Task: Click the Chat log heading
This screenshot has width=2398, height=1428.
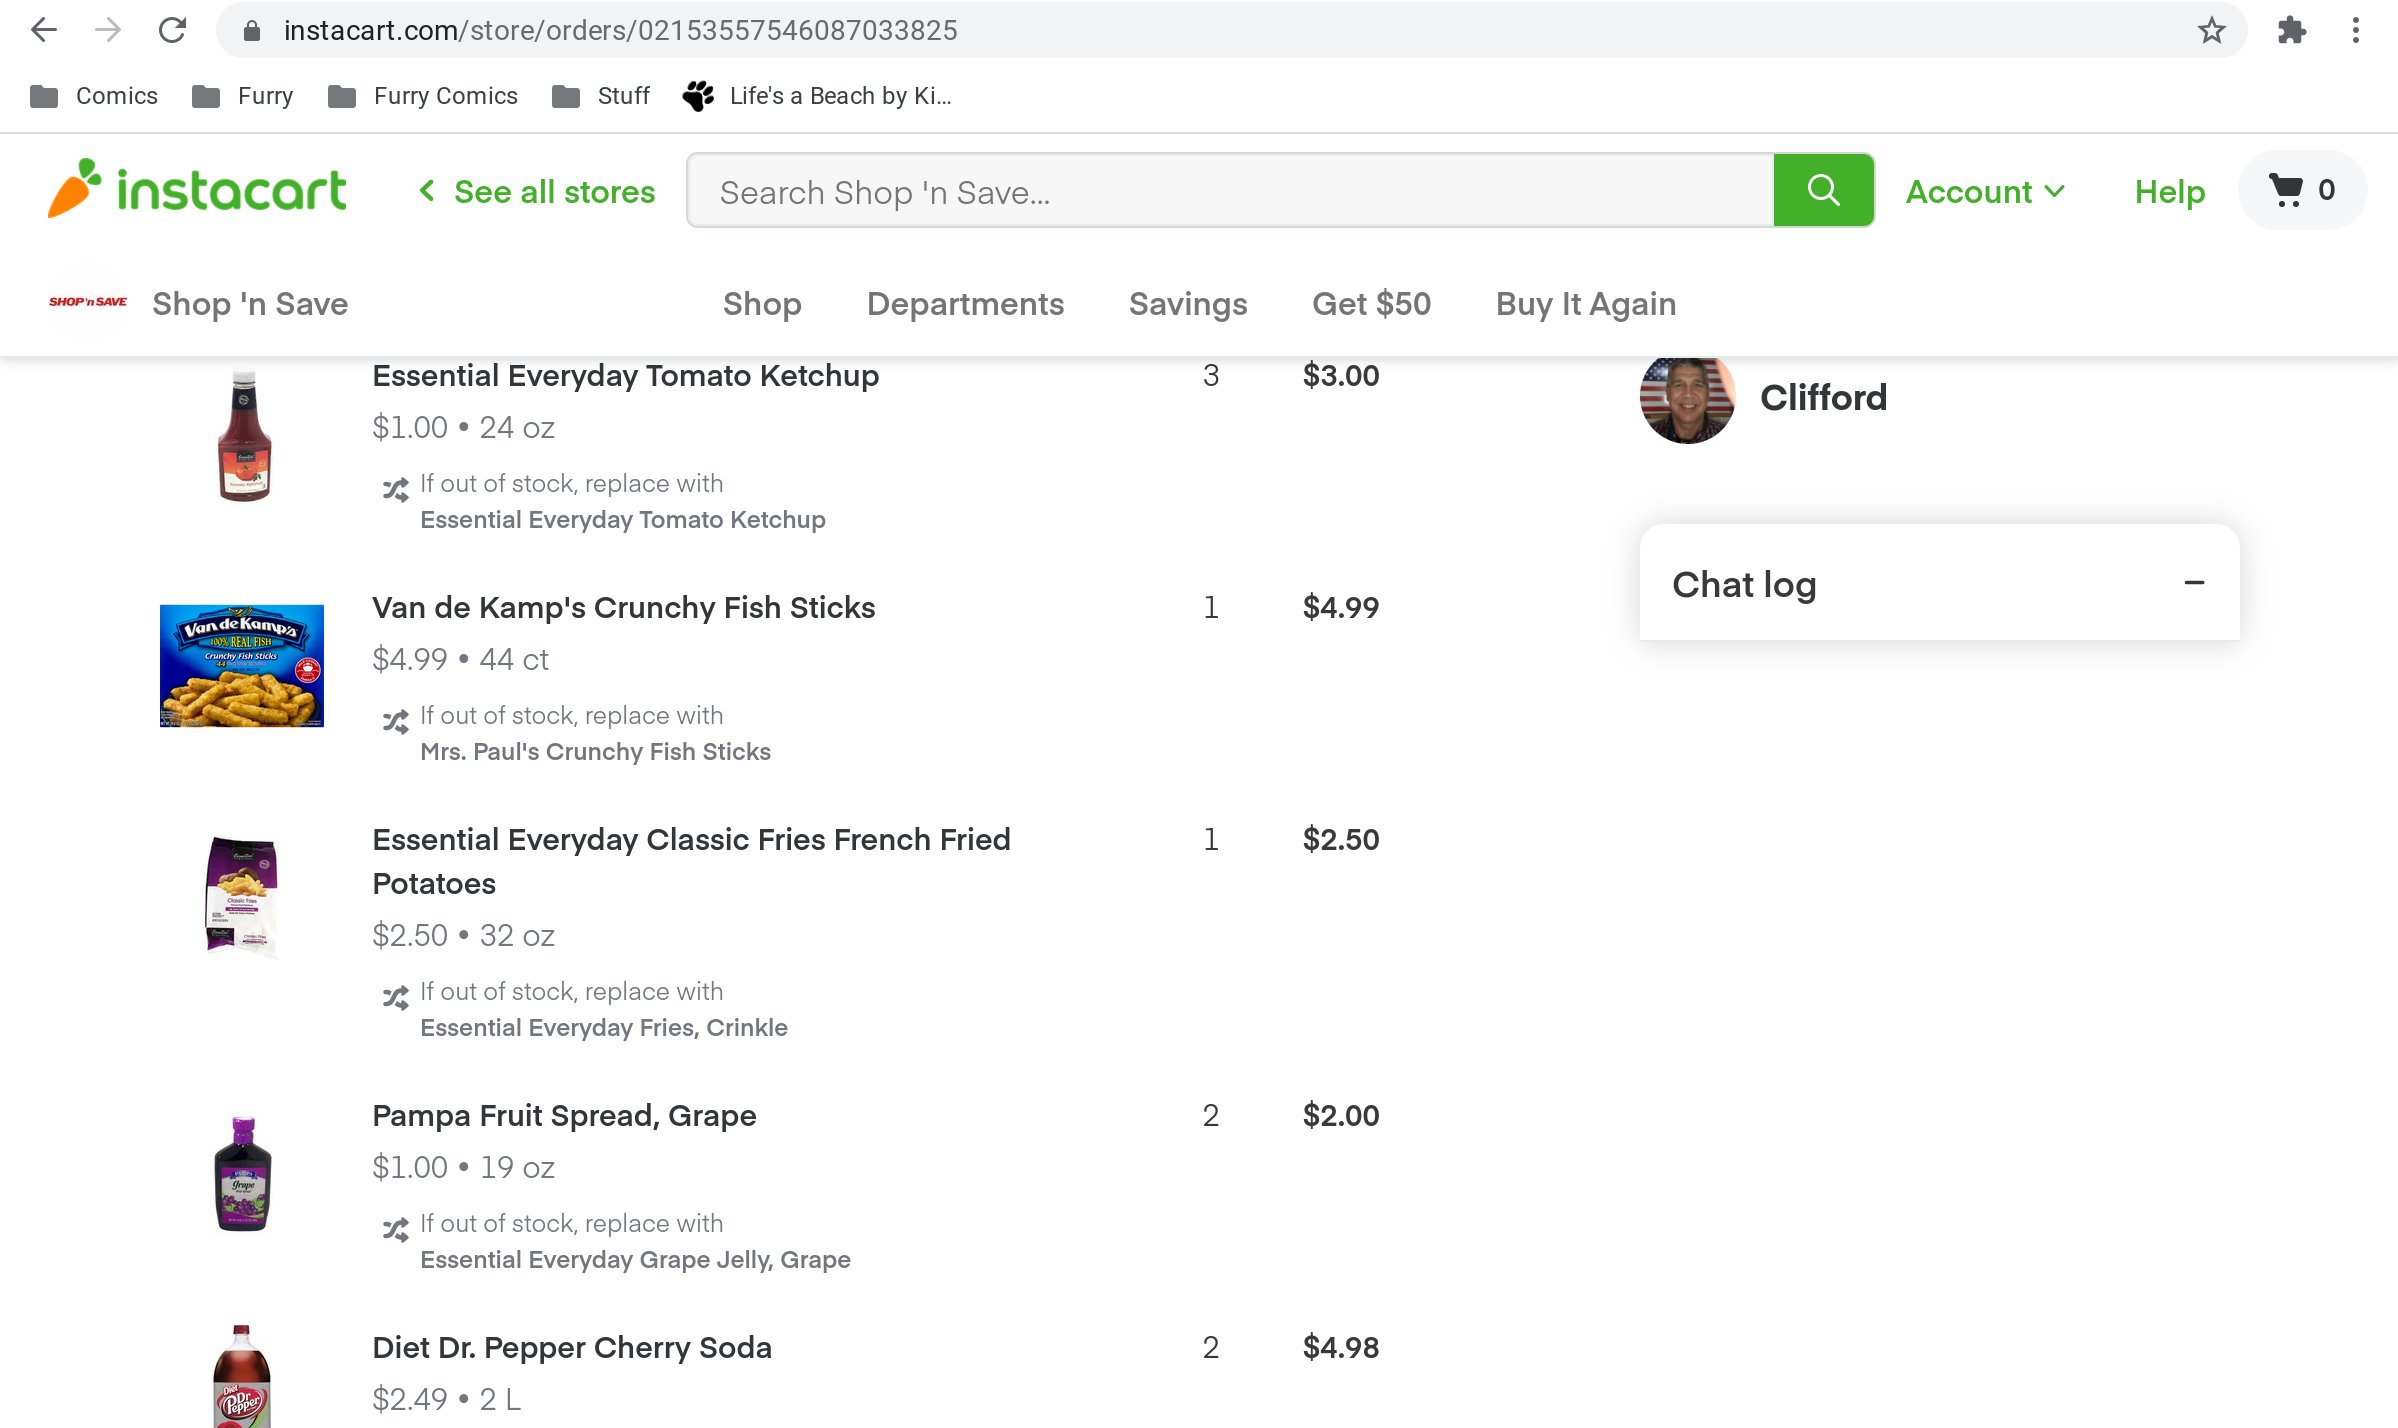Action: [x=1744, y=585]
